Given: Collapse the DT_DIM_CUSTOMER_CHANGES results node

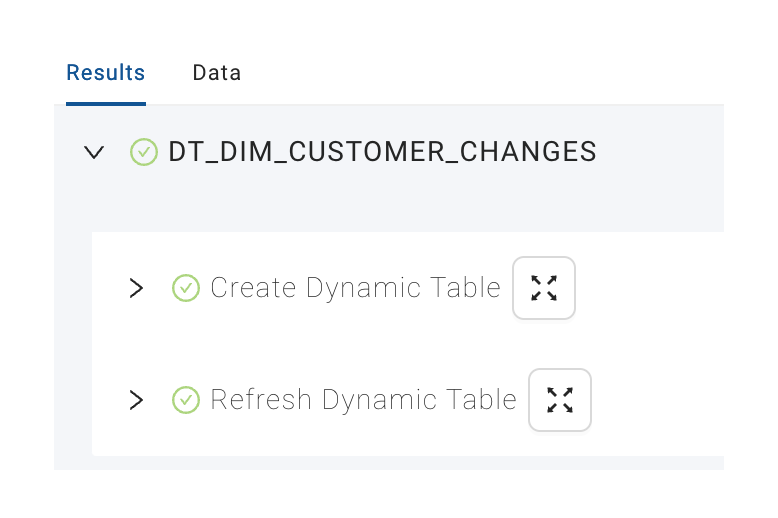Looking at the screenshot, I should pyautogui.click(x=94, y=152).
